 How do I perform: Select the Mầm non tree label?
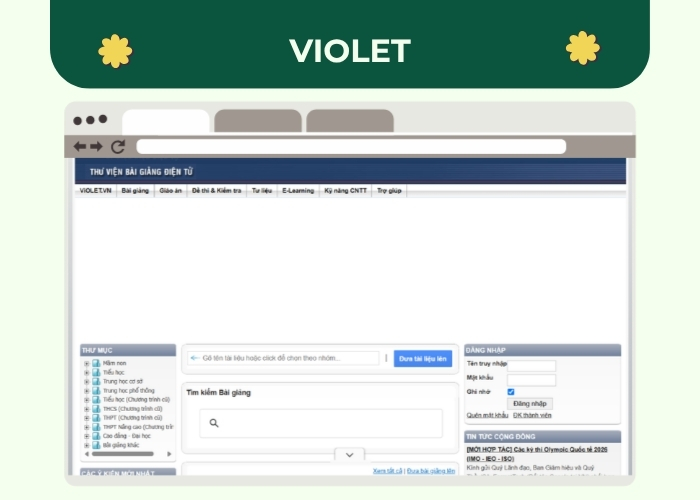114,363
